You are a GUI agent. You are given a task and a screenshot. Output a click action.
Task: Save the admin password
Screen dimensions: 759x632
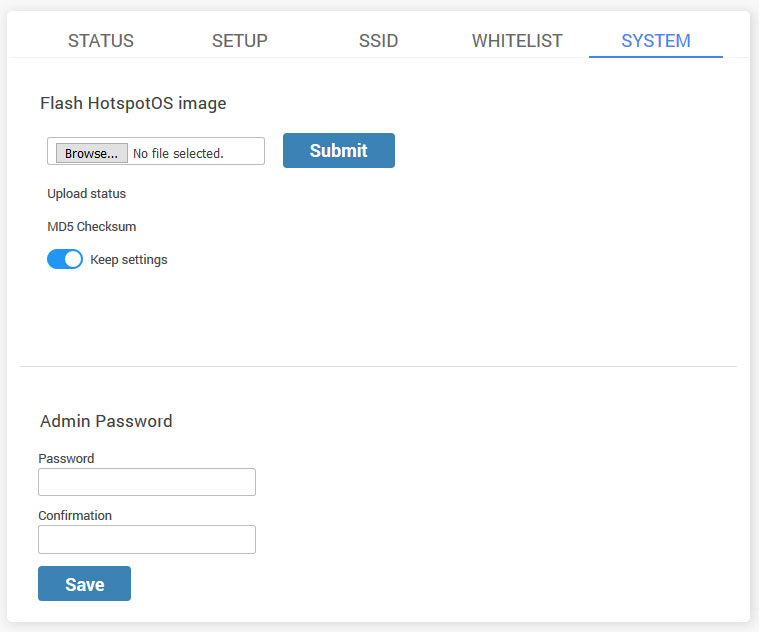point(84,584)
